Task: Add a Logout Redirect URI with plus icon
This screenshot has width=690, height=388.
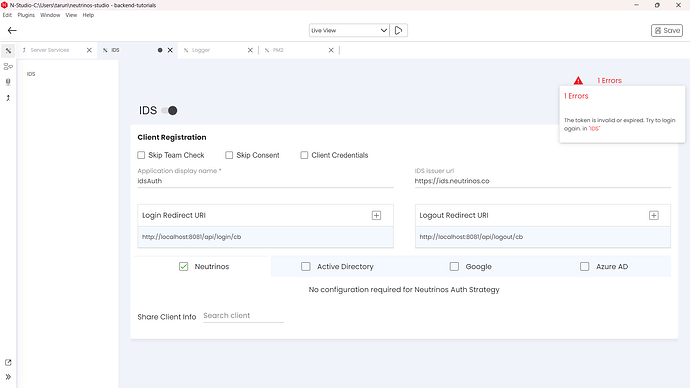Action: coord(653,215)
